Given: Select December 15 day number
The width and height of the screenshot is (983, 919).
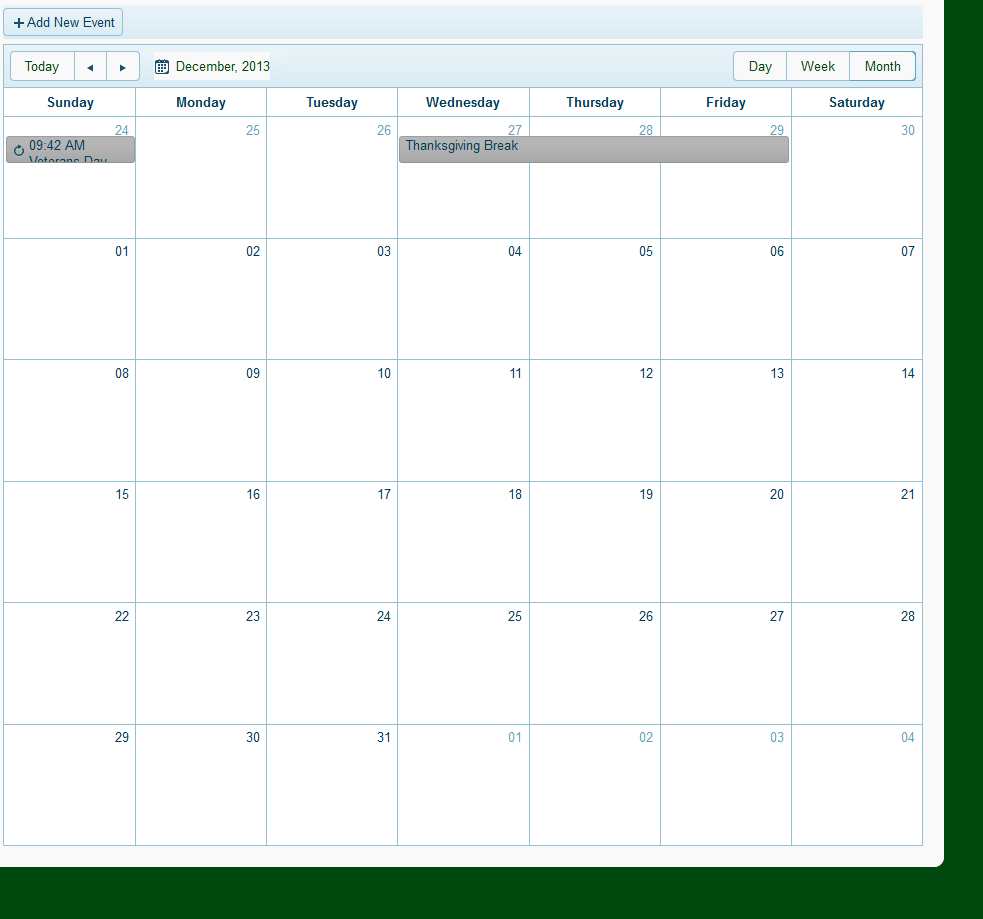Looking at the screenshot, I should click(x=122, y=495).
